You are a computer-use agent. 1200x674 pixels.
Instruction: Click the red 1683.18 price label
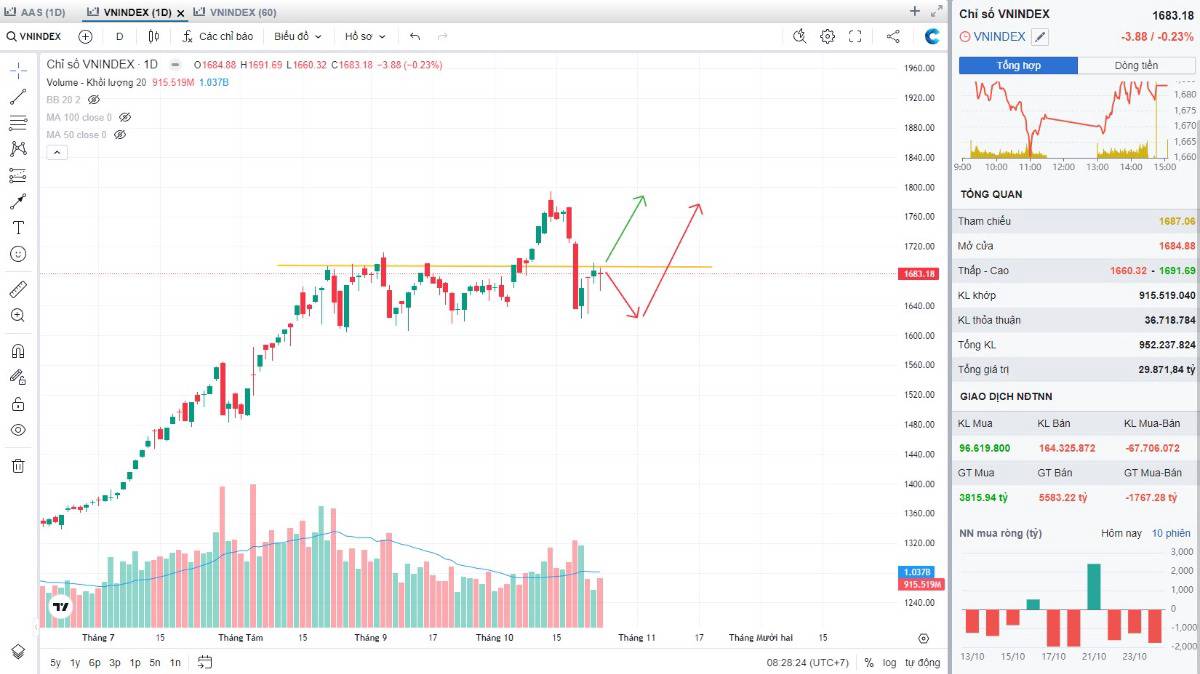(918, 273)
